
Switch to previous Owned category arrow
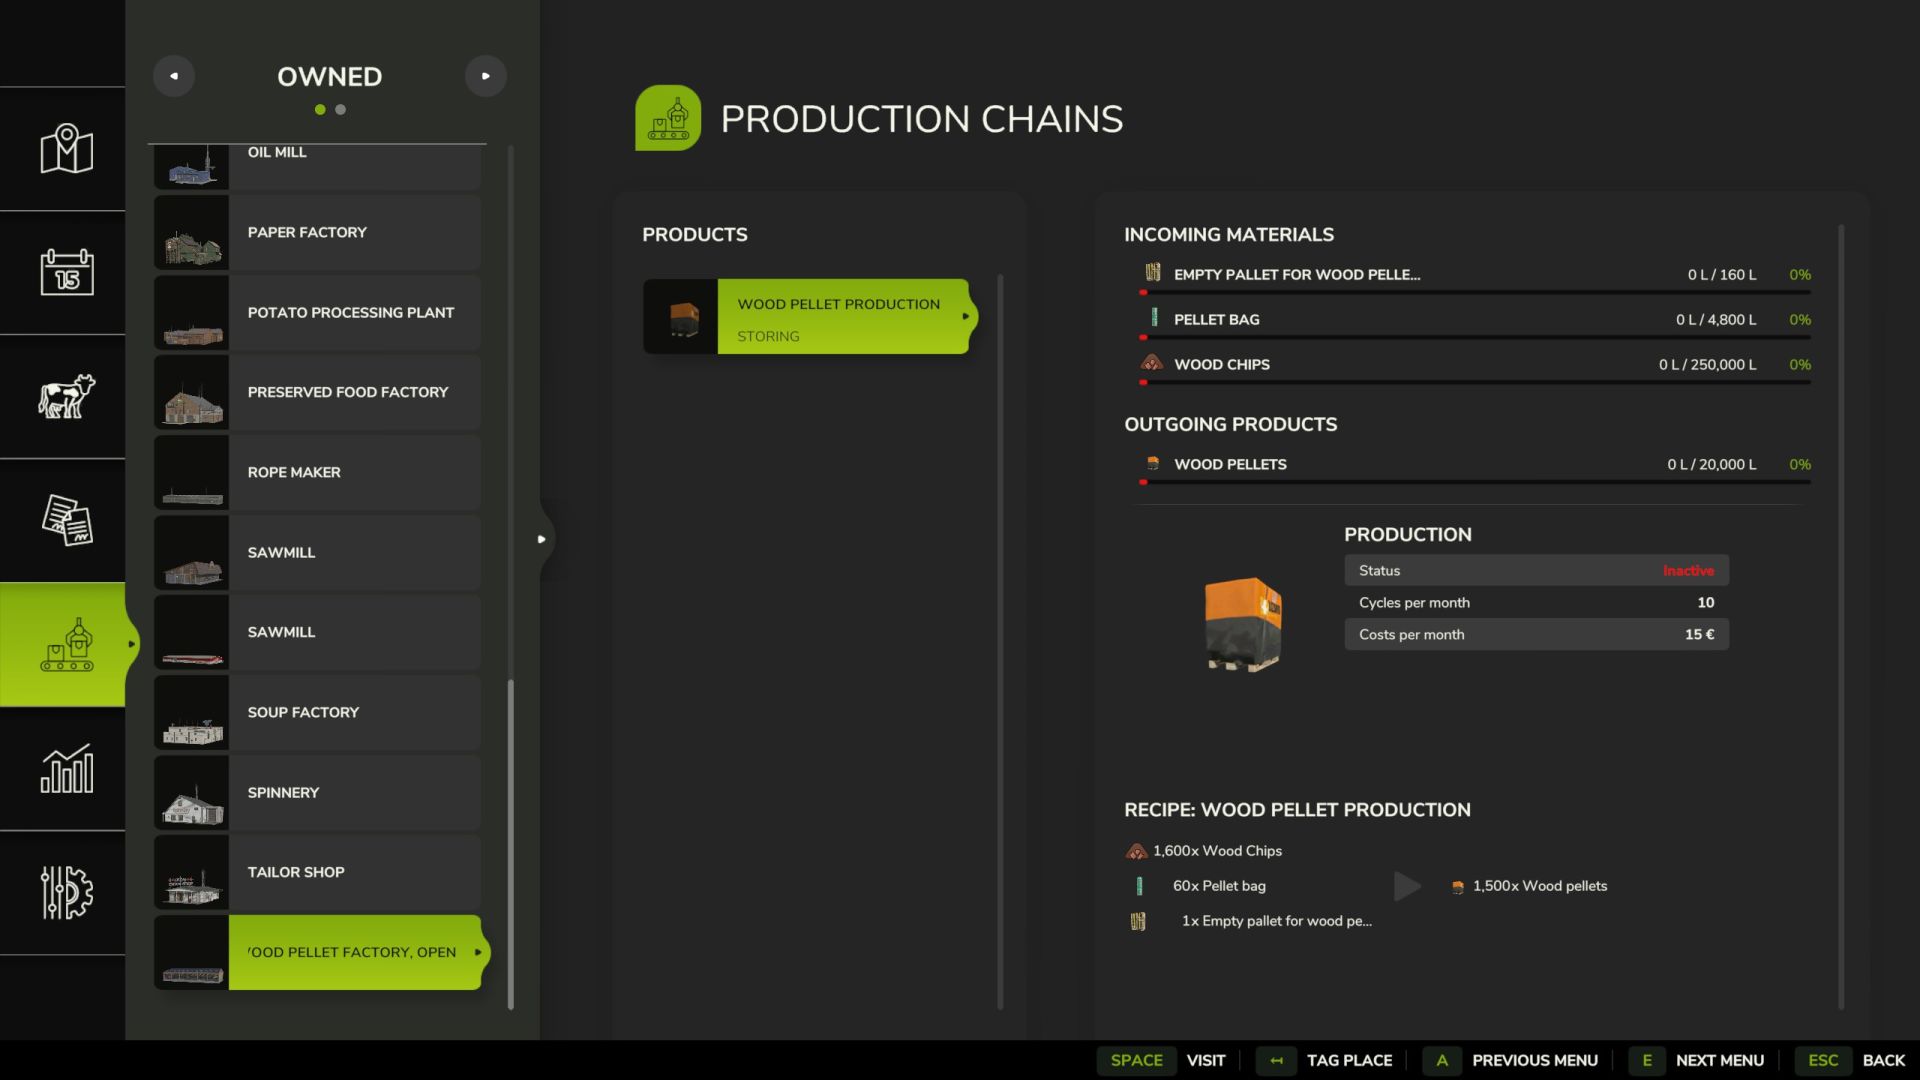point(174,76)
